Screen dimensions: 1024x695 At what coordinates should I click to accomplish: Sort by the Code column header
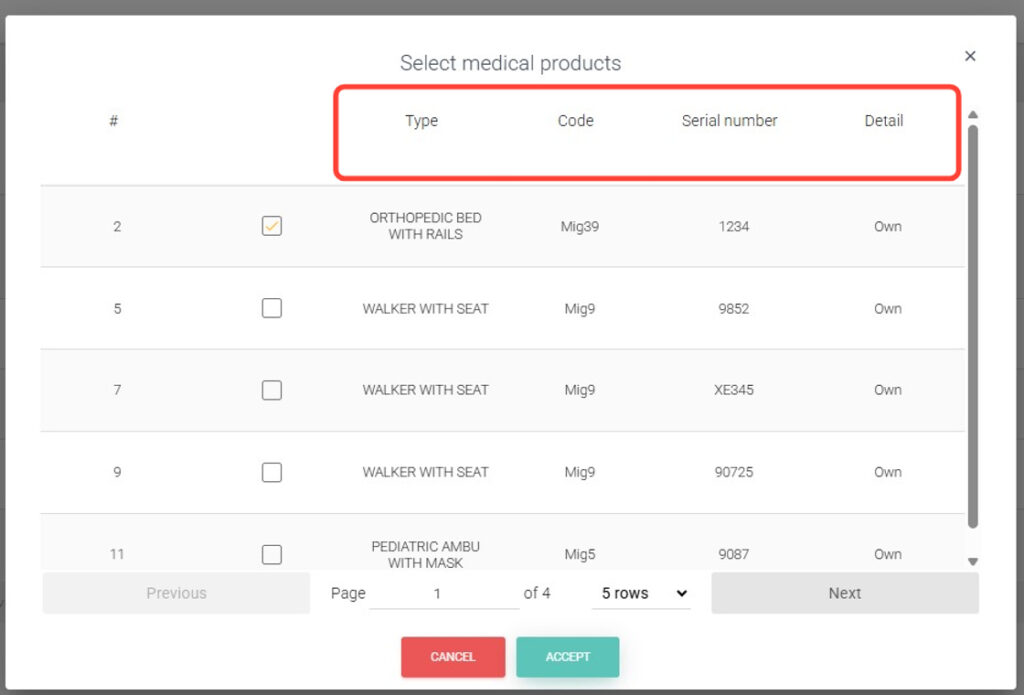coord(575,121)
